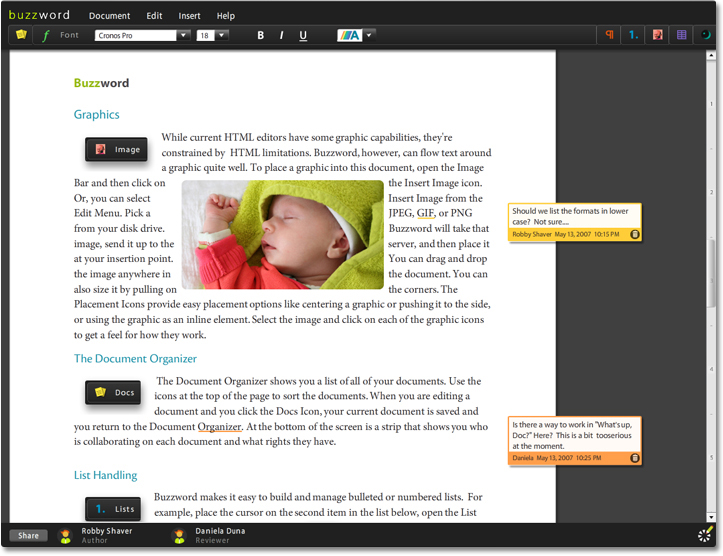Open the font family dropdown arrow
The height and width of the screenshot is (556, 723).
click(x=184, y=35)
